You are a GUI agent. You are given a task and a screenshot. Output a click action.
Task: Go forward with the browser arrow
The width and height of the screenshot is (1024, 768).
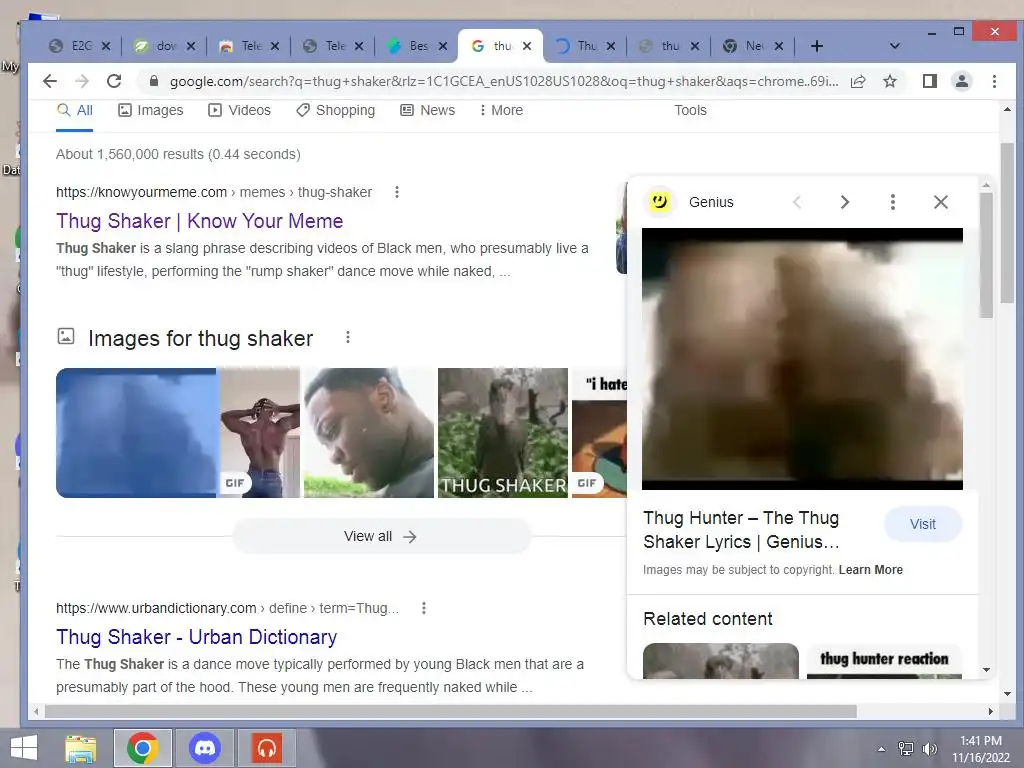click(82, 81)
